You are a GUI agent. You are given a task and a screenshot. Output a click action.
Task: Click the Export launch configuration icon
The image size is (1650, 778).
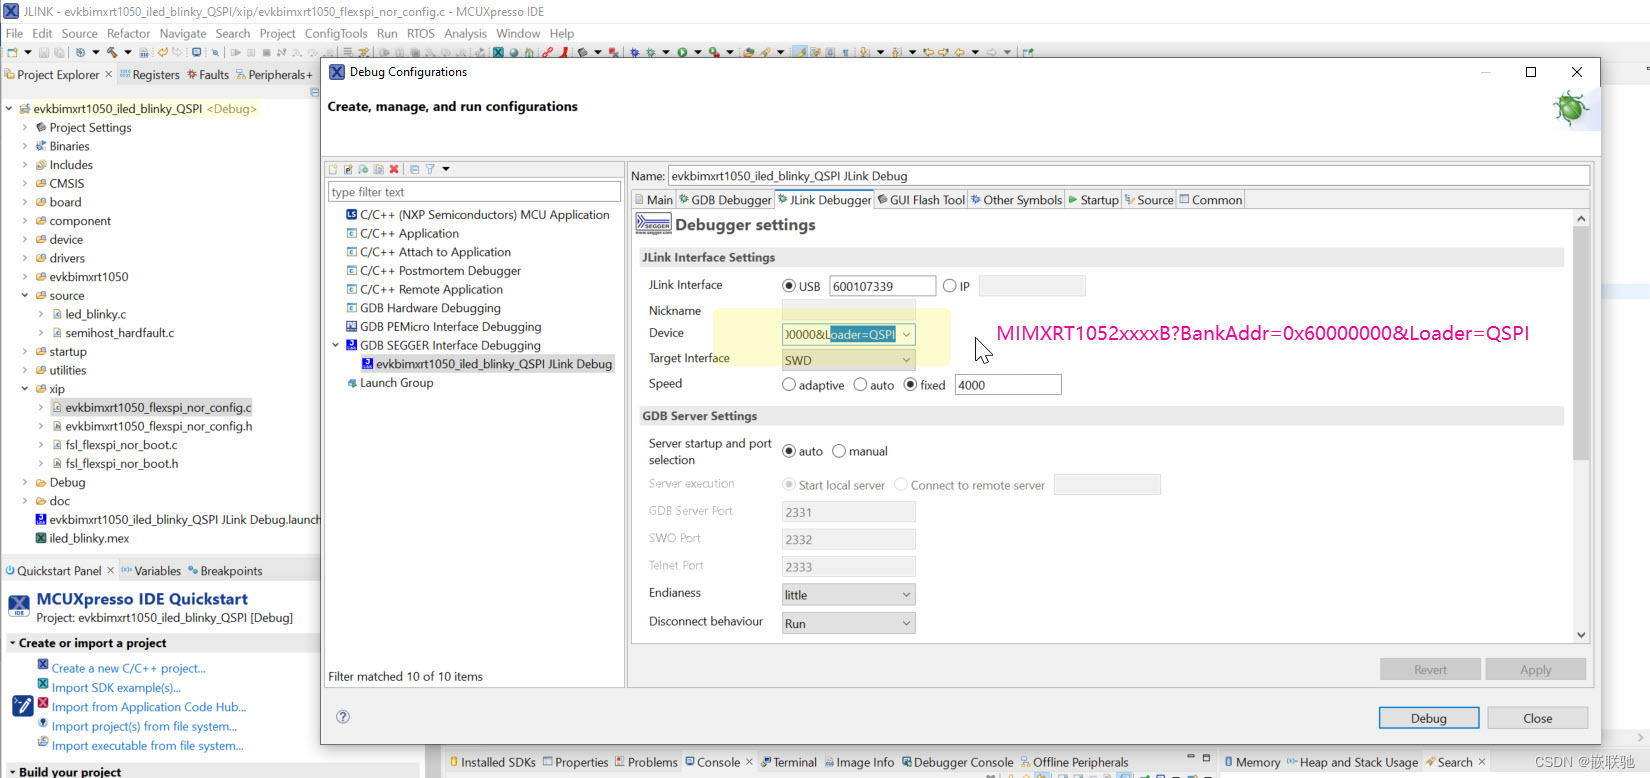364,169
